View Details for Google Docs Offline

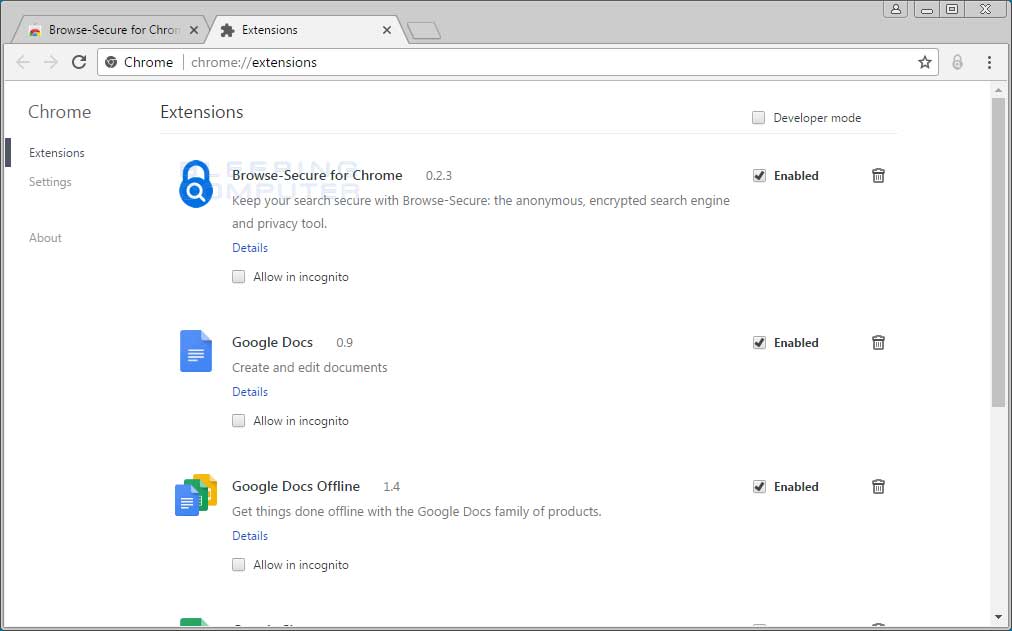pyautogui.click(x=250, y=536)
